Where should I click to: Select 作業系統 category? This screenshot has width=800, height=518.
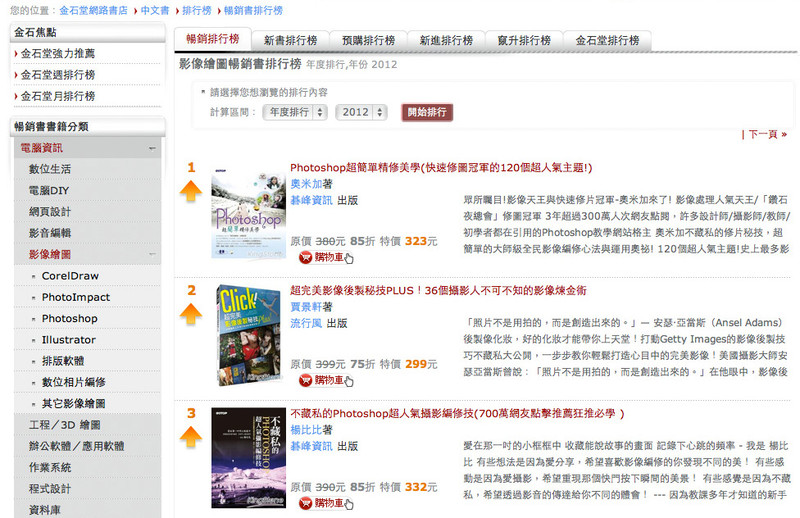click(50, 467)
